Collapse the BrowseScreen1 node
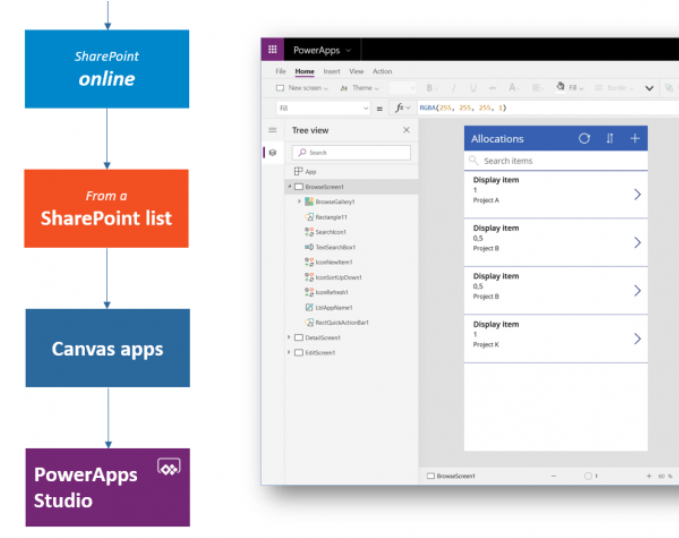This screenshot has height=538, width=679. pyautogui.click(x=289, y=187)
